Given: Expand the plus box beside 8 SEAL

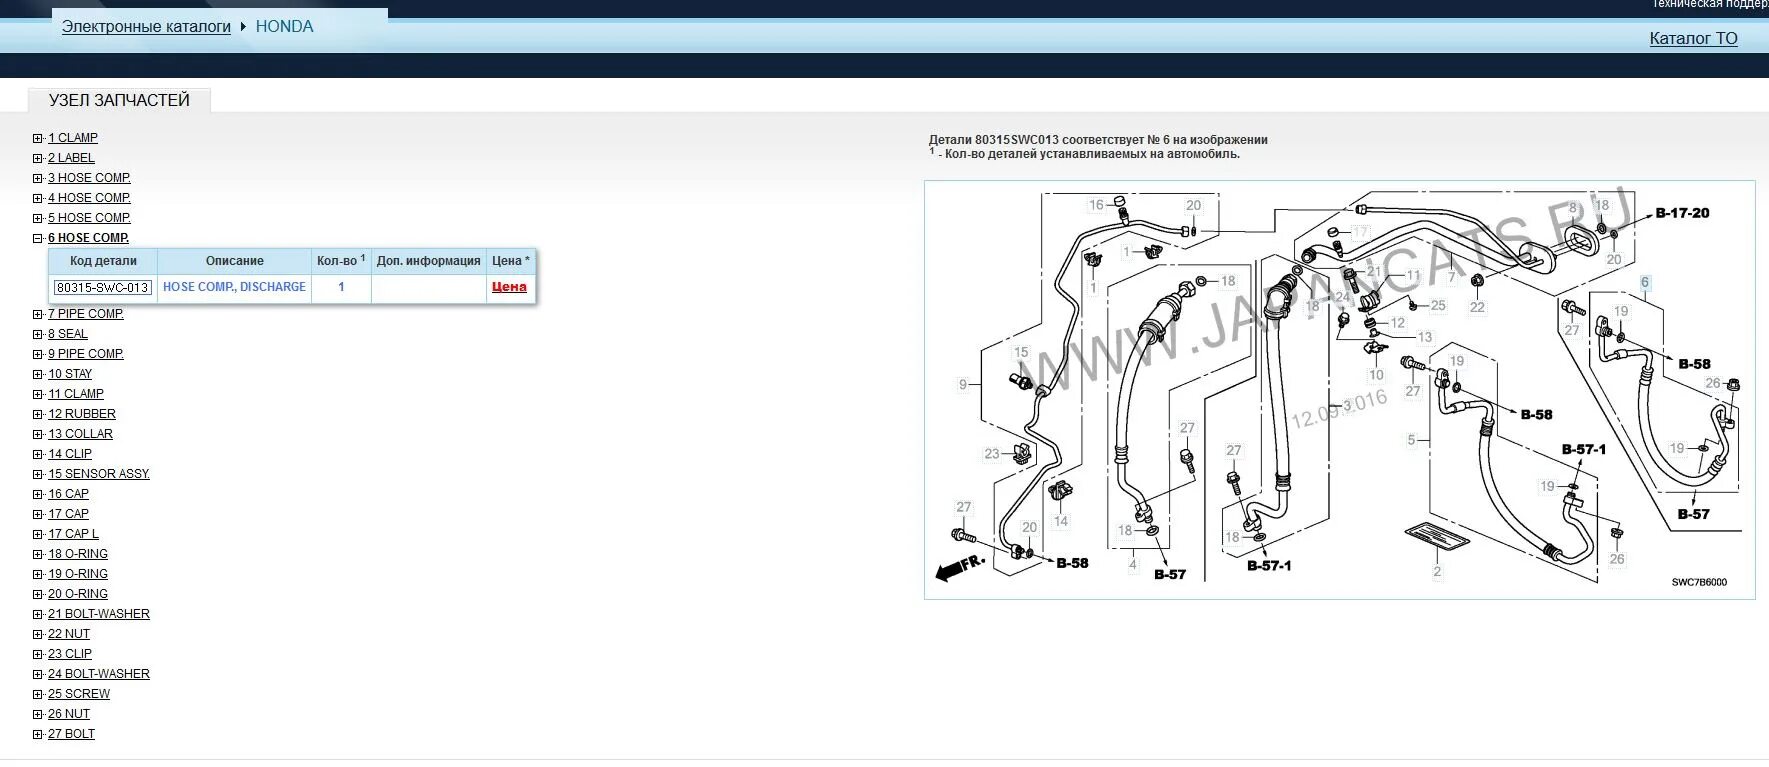Looking at the screenshot, I should pyautogui.click(x=38, y=335).
